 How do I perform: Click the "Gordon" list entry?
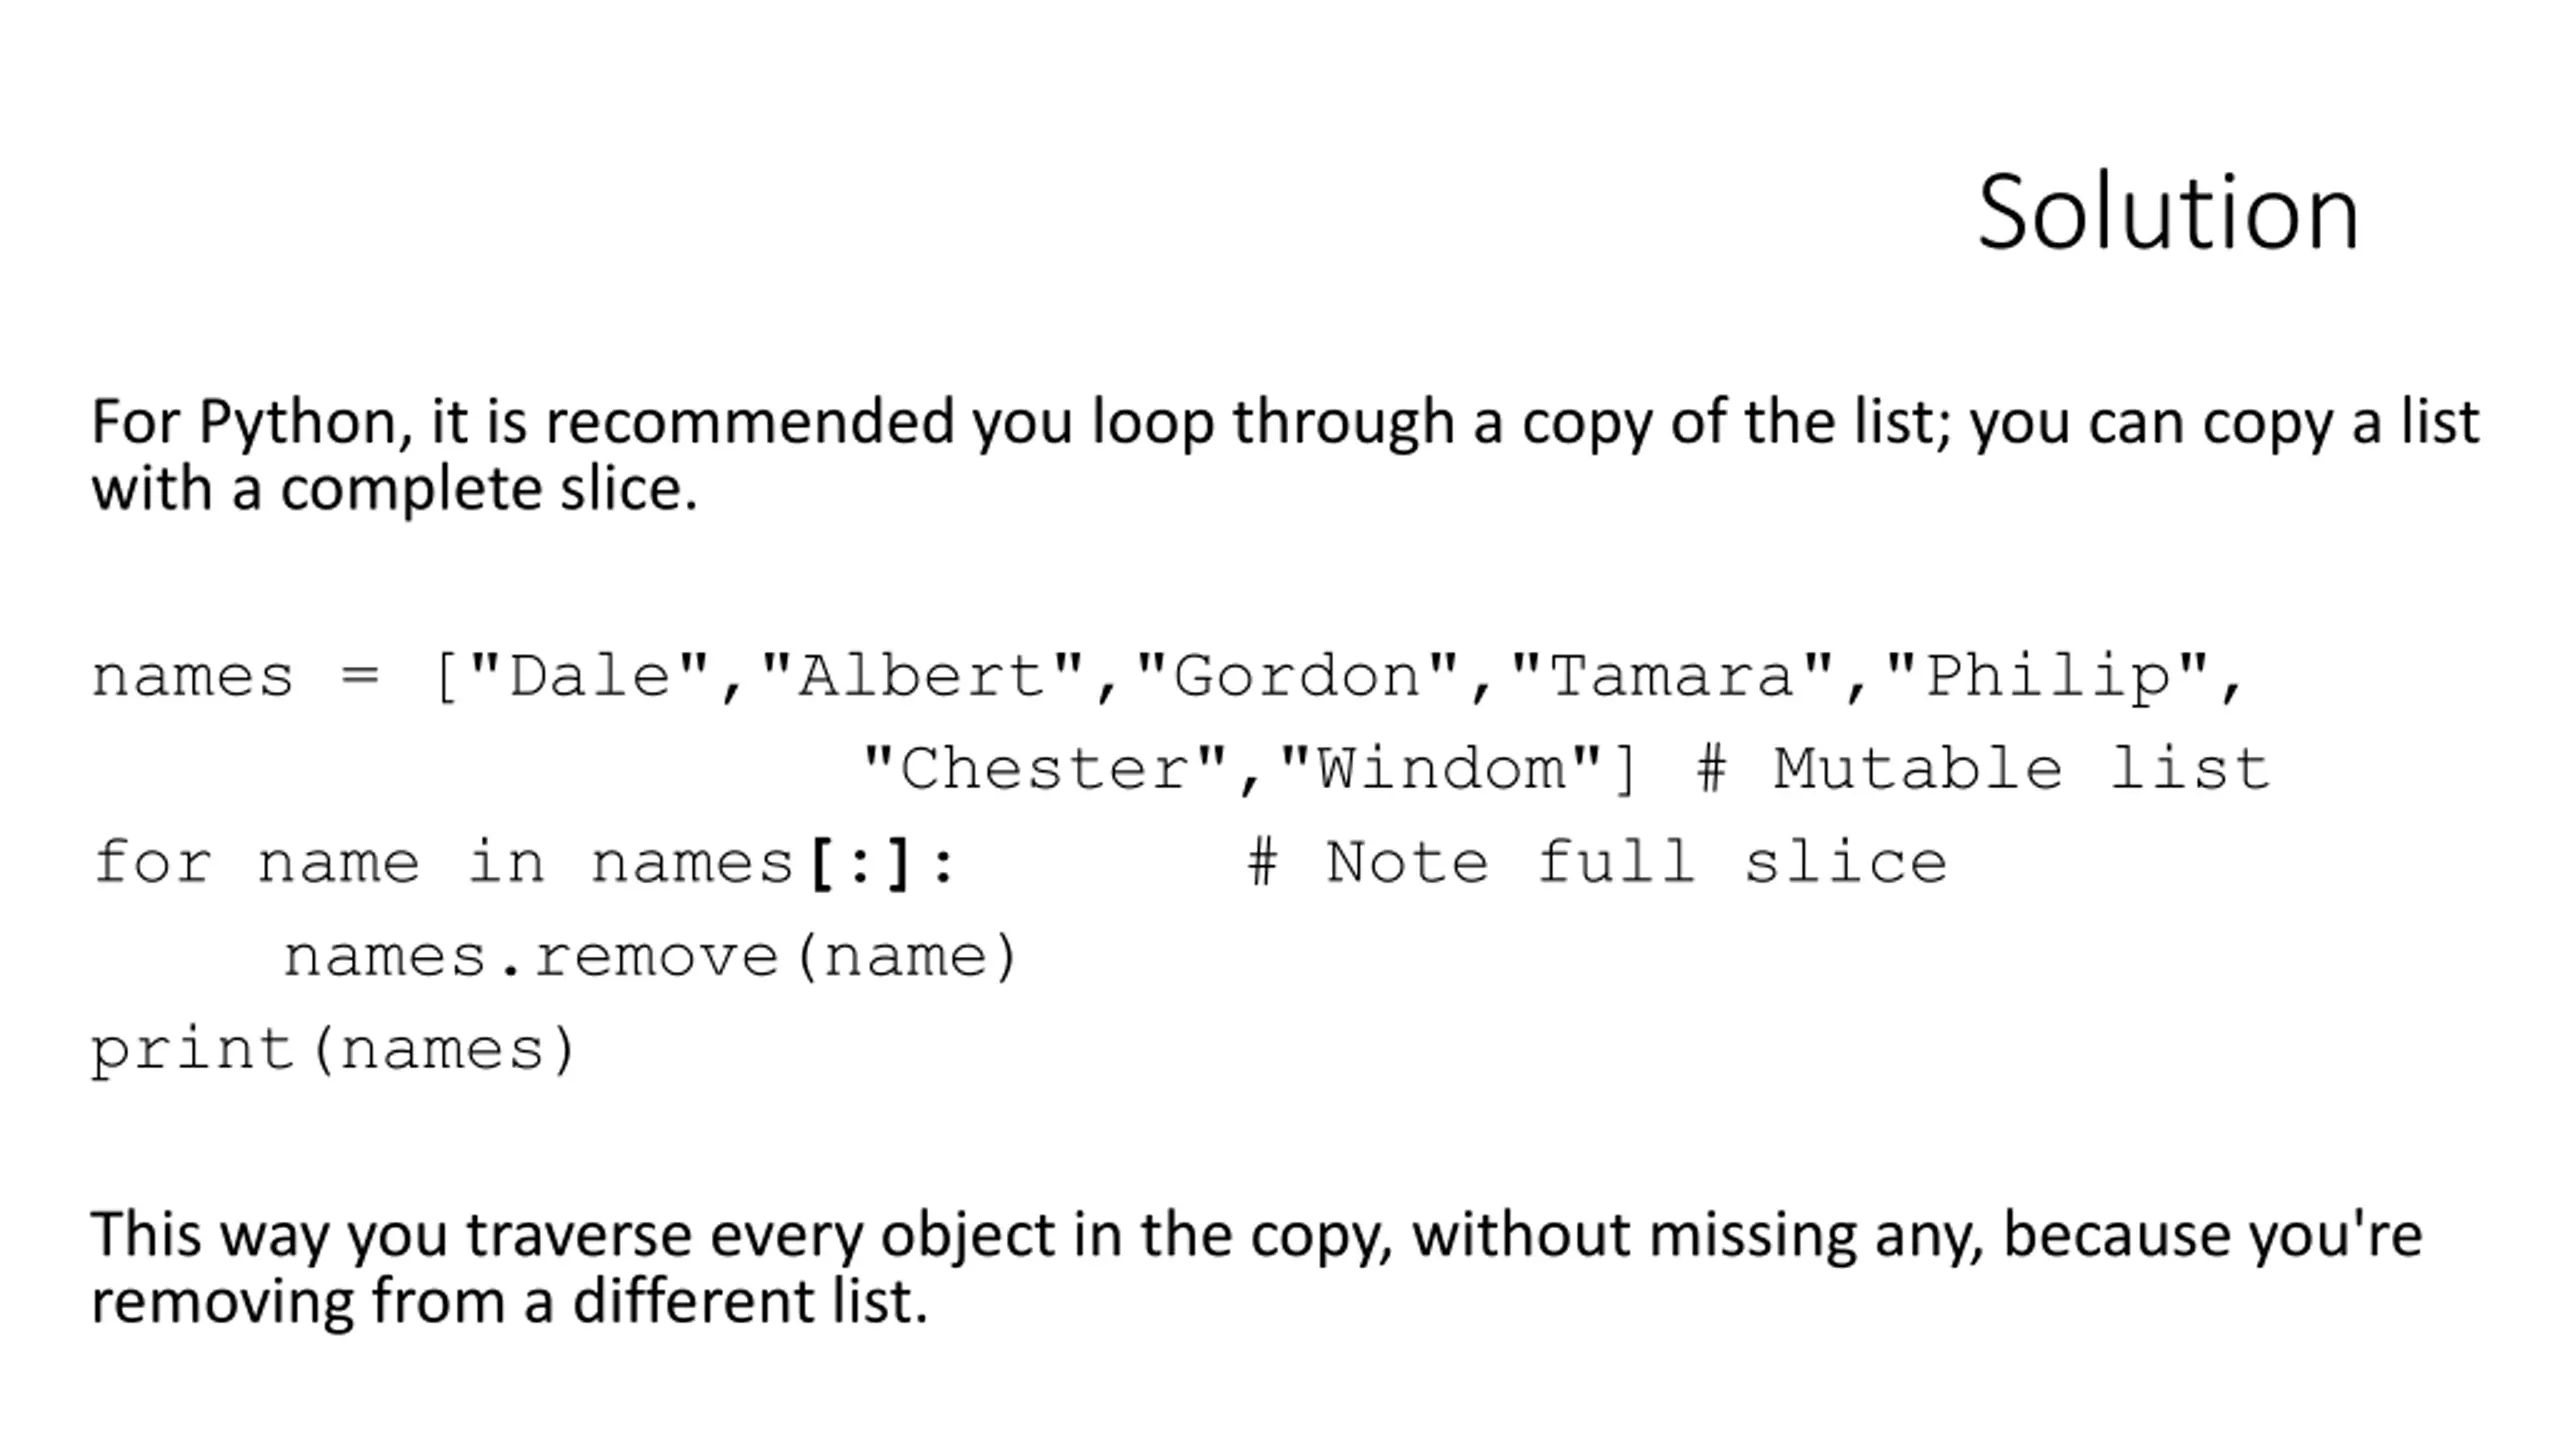(1297, 678)
